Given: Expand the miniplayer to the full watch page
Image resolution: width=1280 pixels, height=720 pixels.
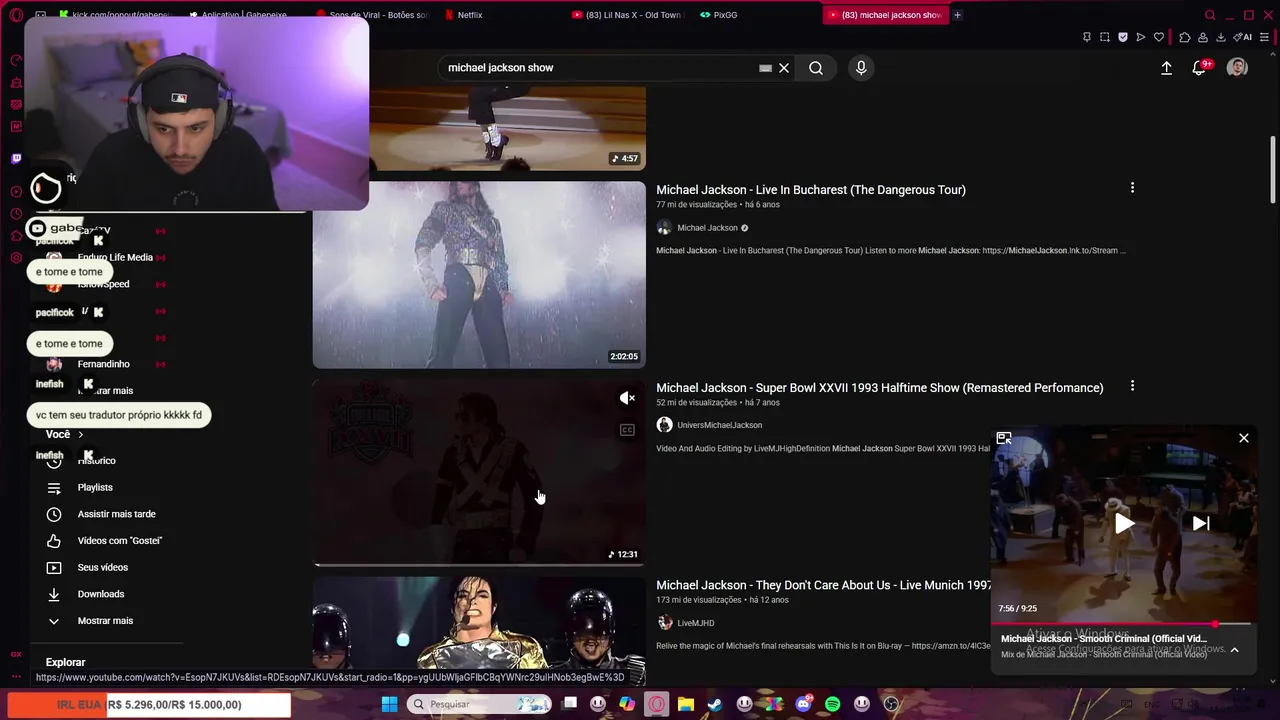Looking at the screenshot, I should (x=1004, y=438).
